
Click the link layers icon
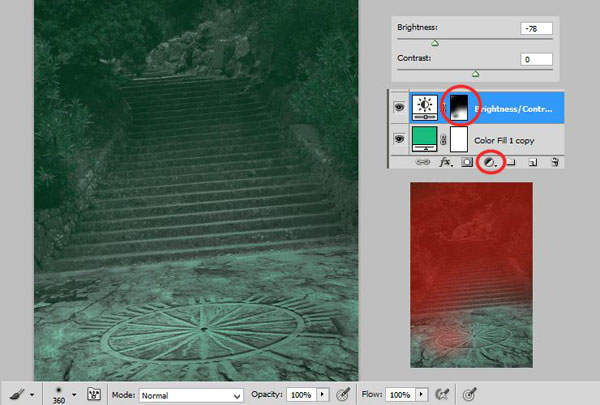(x=422, y=162)
